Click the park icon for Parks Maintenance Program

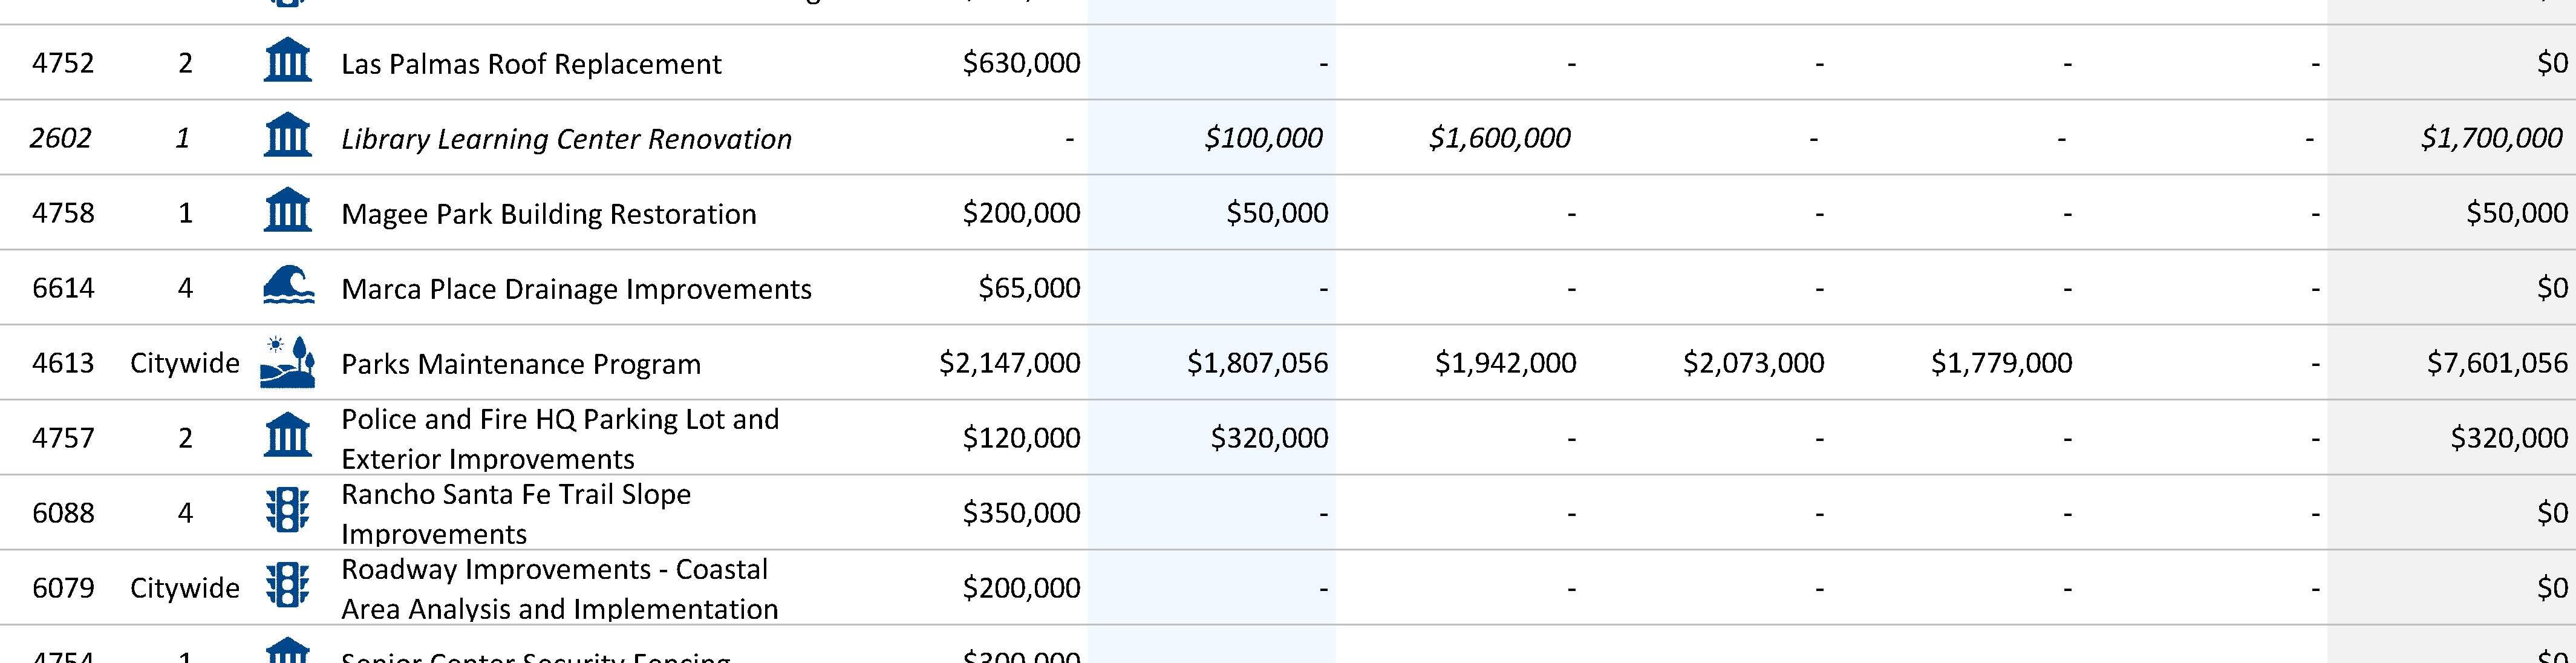288,362
